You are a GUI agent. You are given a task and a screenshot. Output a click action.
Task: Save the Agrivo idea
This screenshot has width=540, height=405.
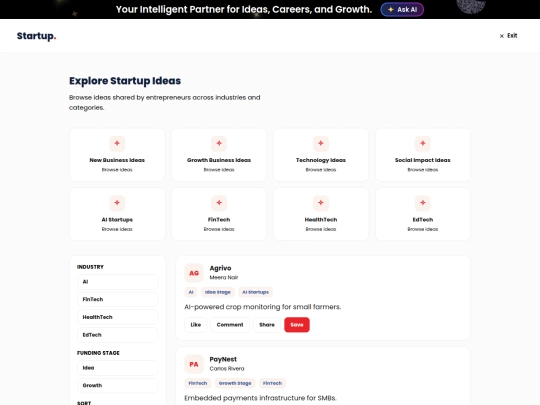tap(297, 325)
